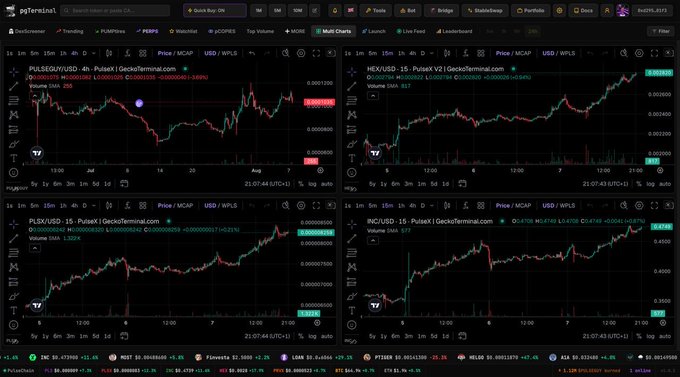The image size is (680, 377).
Task: Take snapshot of INC chart
Action: (669, 206)
